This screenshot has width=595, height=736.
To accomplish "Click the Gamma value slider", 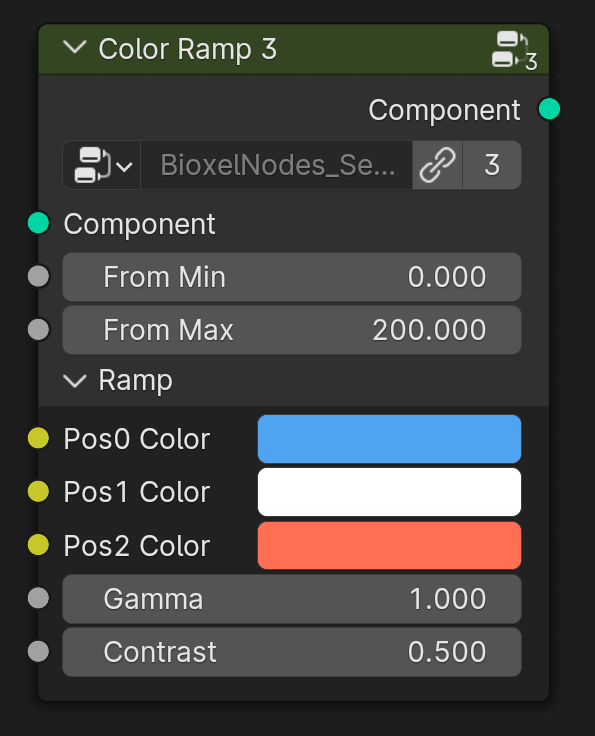I will pyautogui.click(x=292, y=599).
